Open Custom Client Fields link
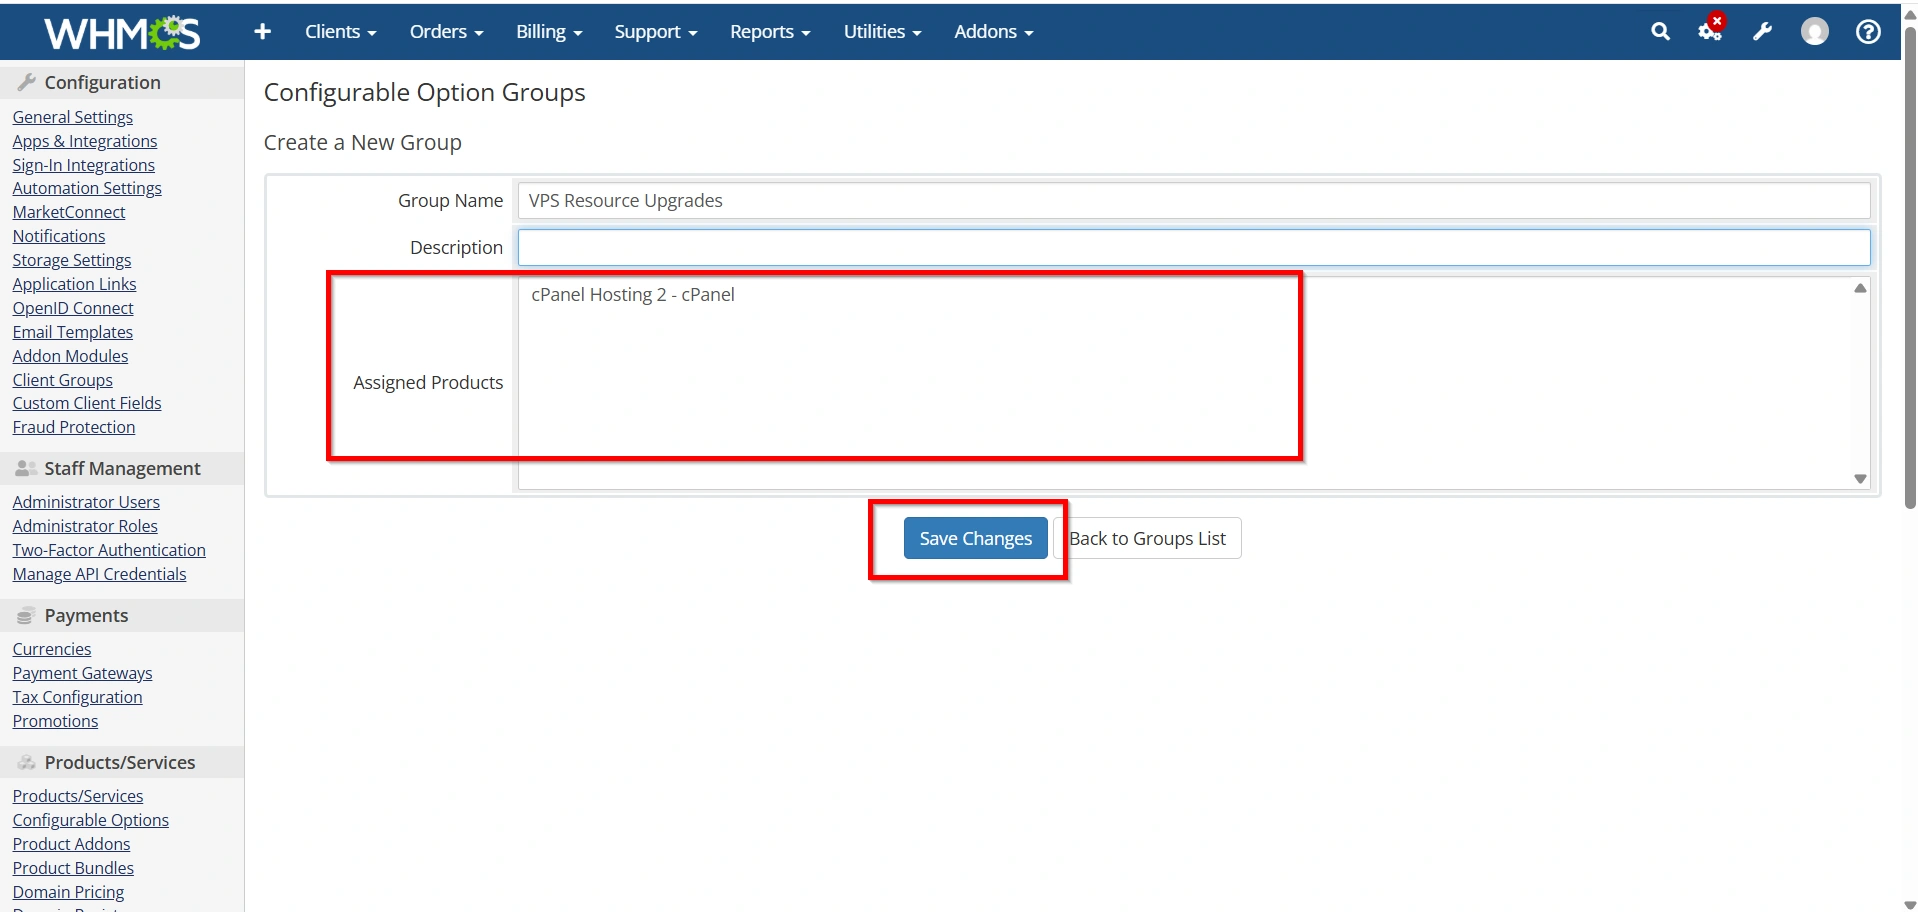 pos(87,403)
